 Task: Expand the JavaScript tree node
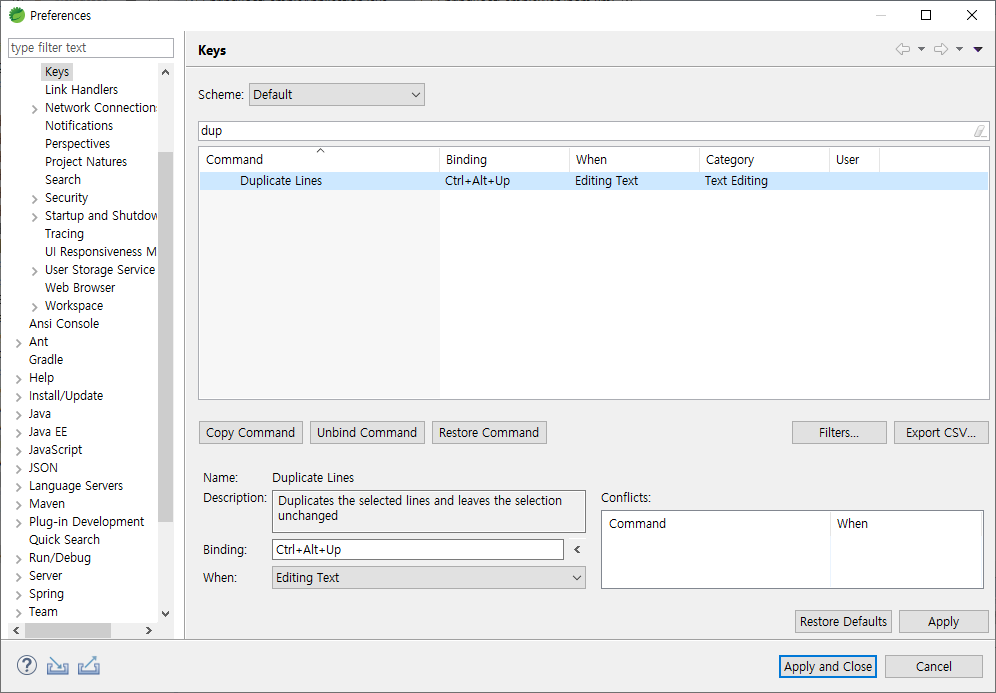point(18,451)
